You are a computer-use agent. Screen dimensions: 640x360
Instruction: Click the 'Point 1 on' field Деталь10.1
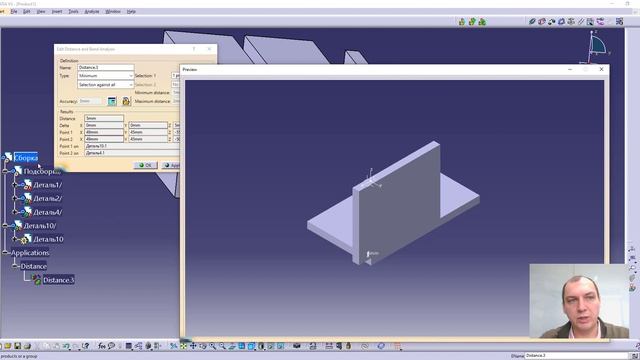tap(132, 146)
